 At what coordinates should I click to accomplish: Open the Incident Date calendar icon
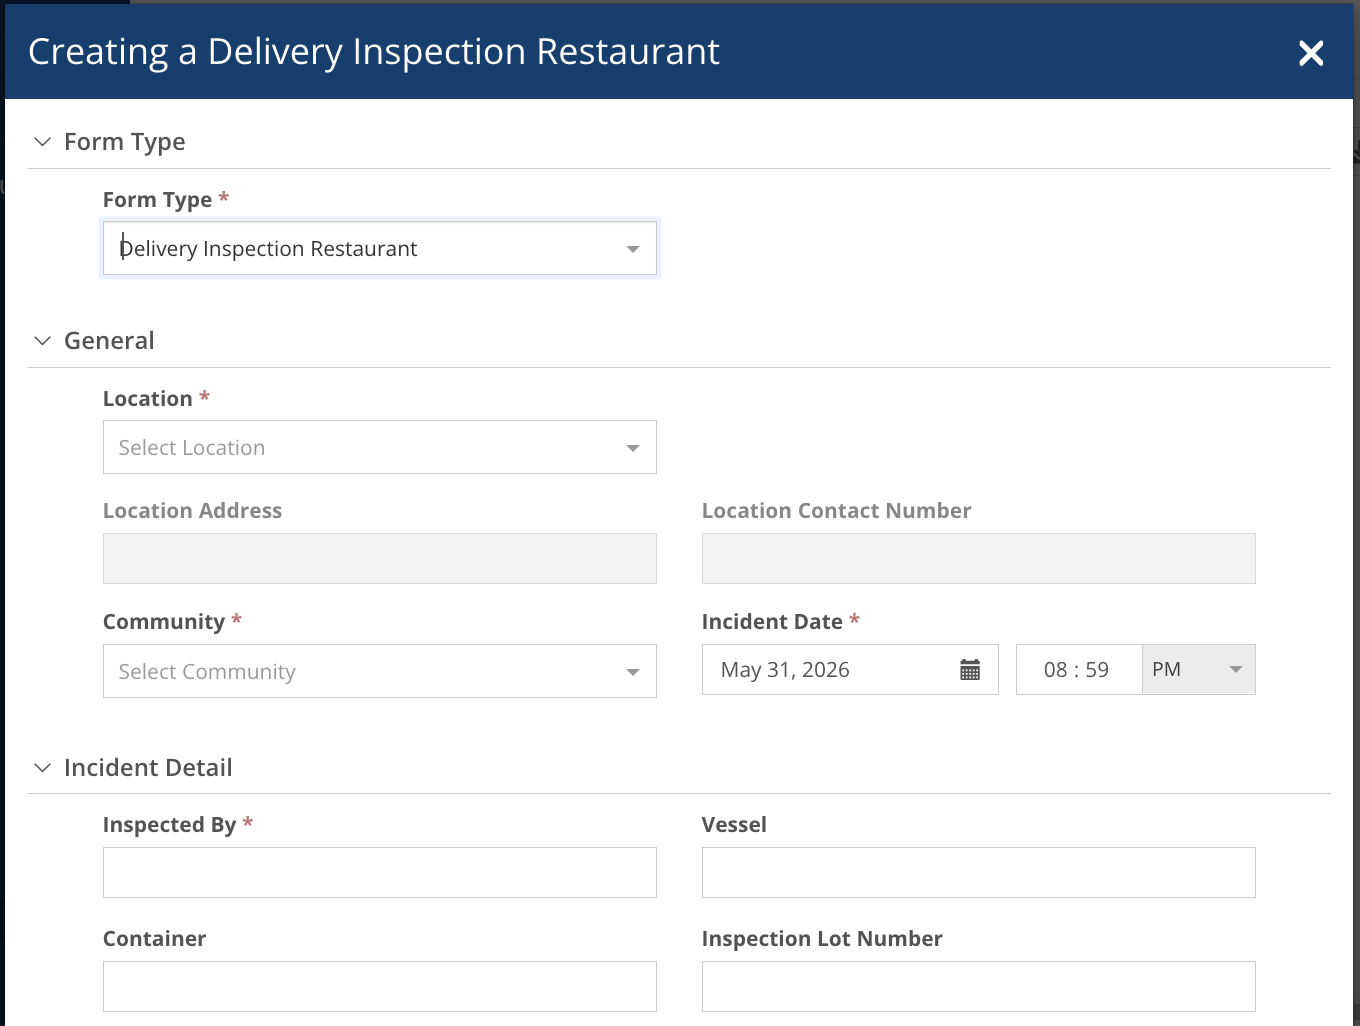970,670
